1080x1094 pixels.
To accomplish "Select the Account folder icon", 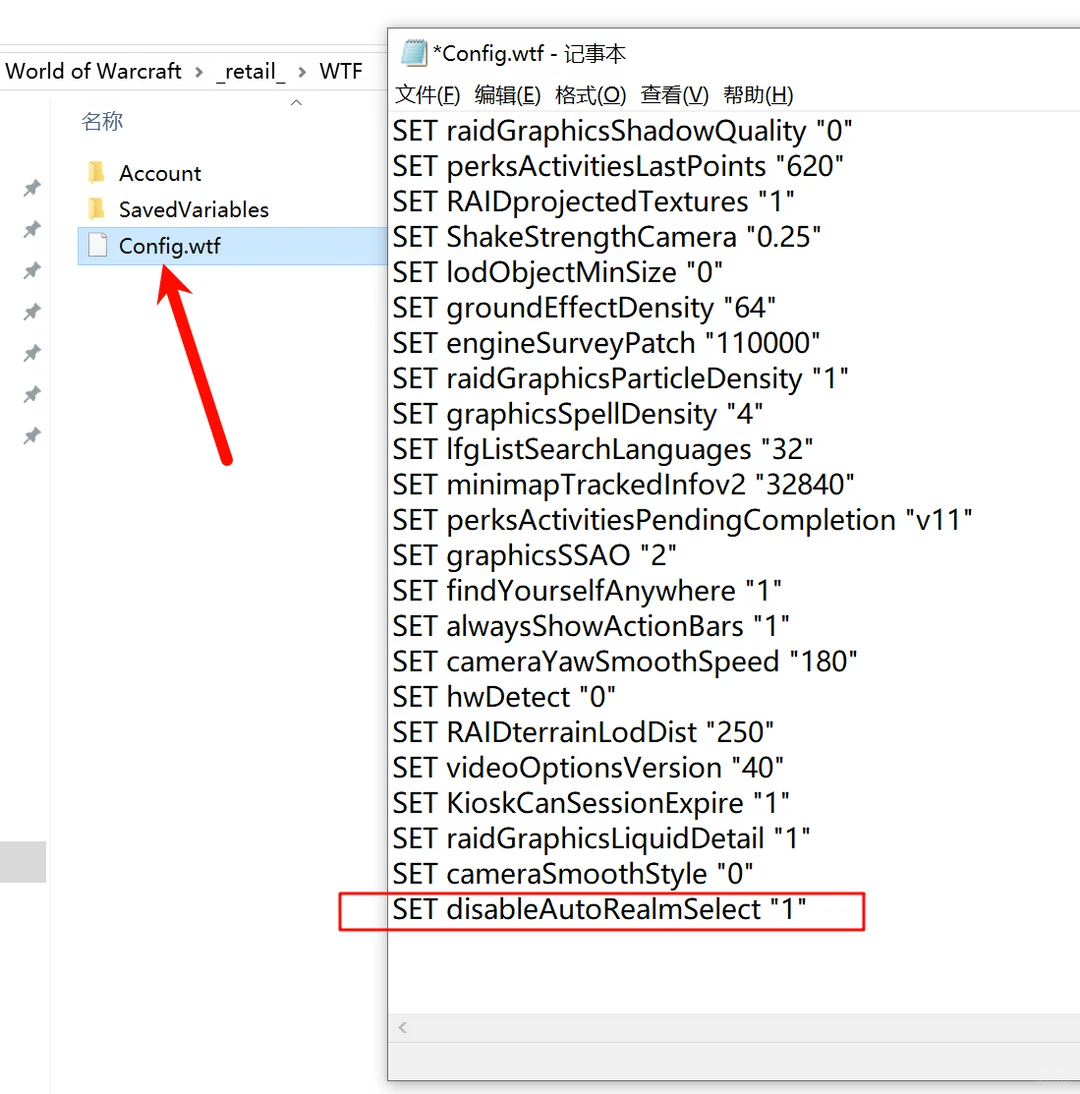I will pyautogui.click(x=97, y=172).
